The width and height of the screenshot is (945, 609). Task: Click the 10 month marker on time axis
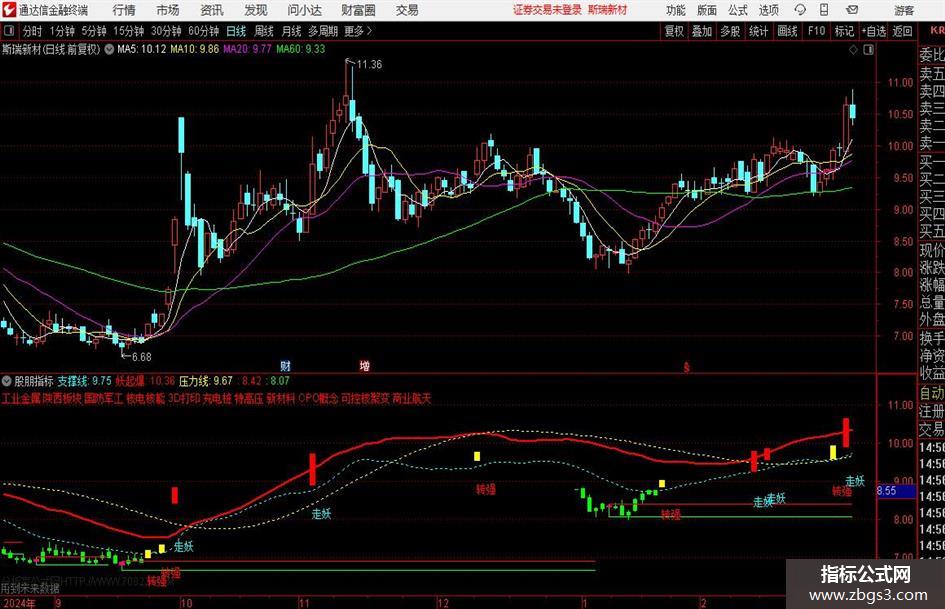[x=186, y=602]
